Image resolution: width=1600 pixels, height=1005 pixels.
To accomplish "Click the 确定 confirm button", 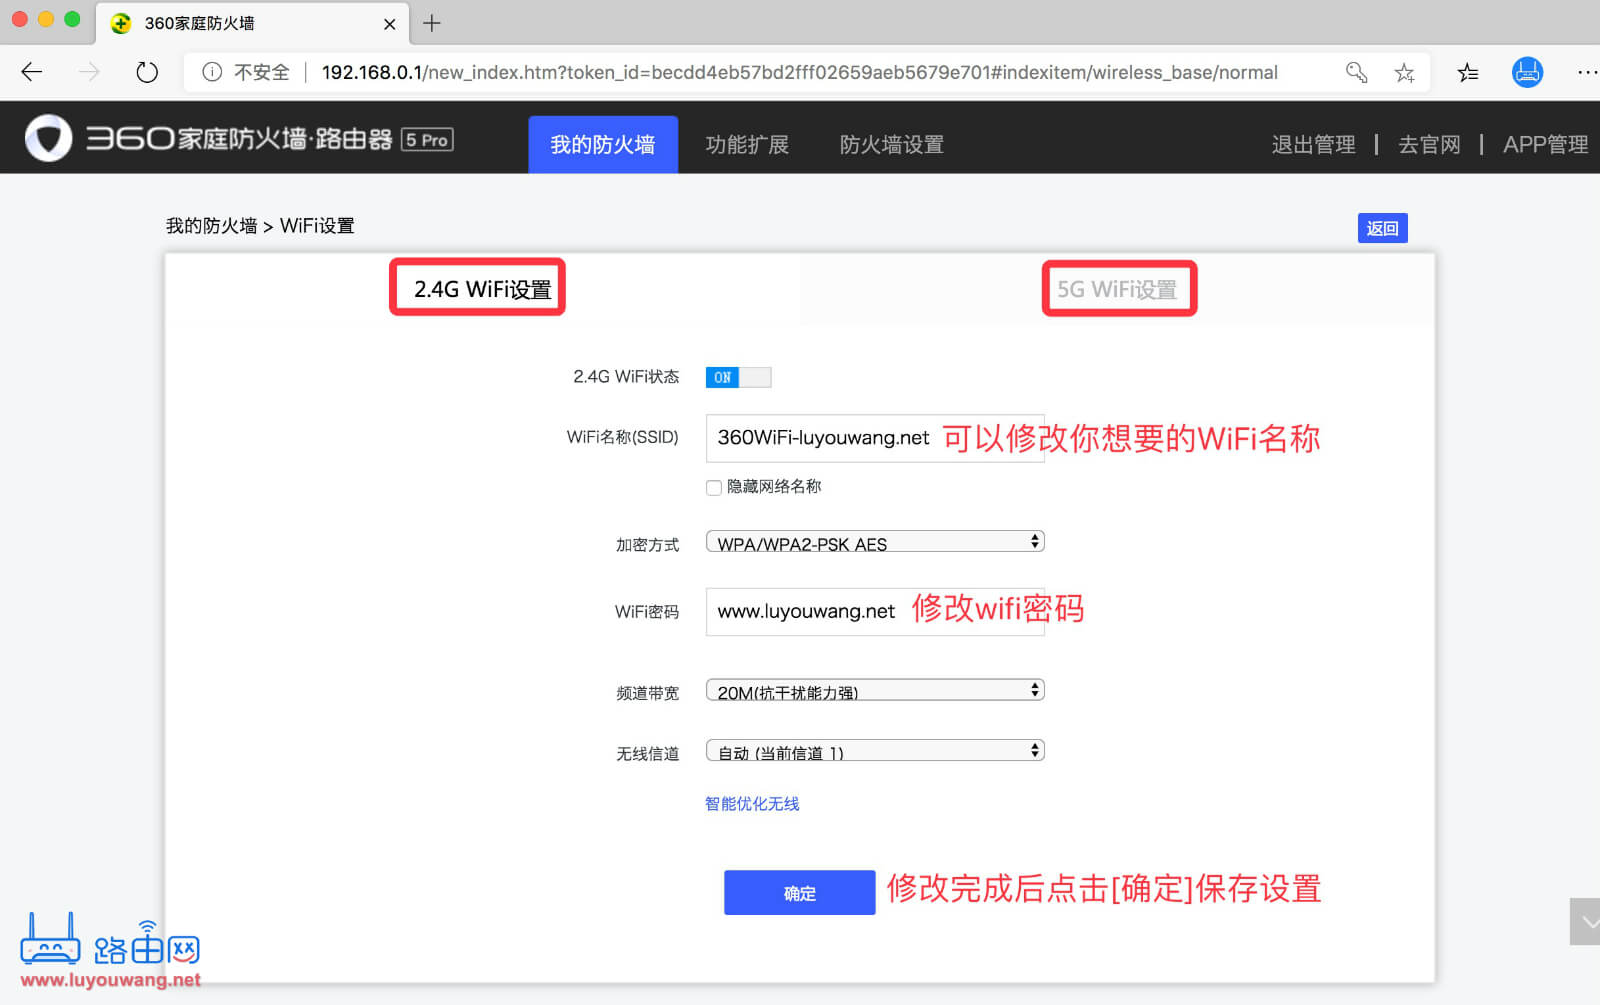I will pyautogui.click(x=798, y=892).
